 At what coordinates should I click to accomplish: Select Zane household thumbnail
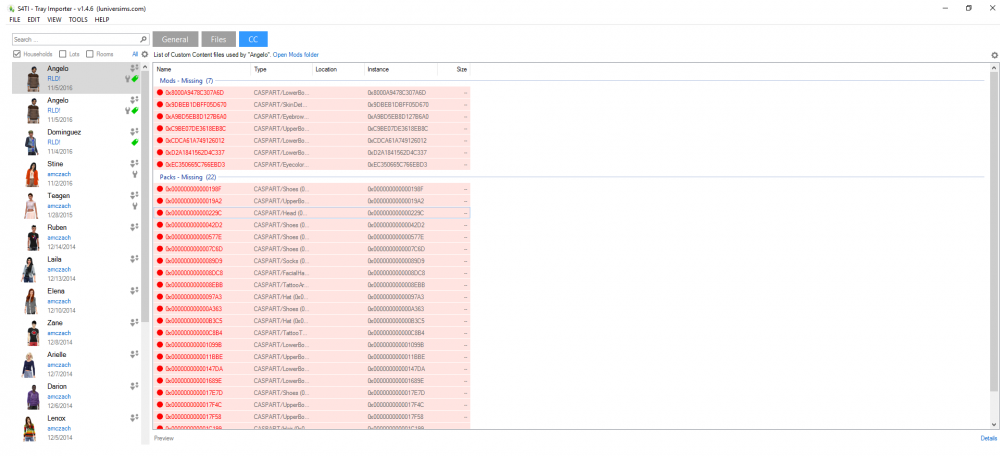tap(33, 332)
